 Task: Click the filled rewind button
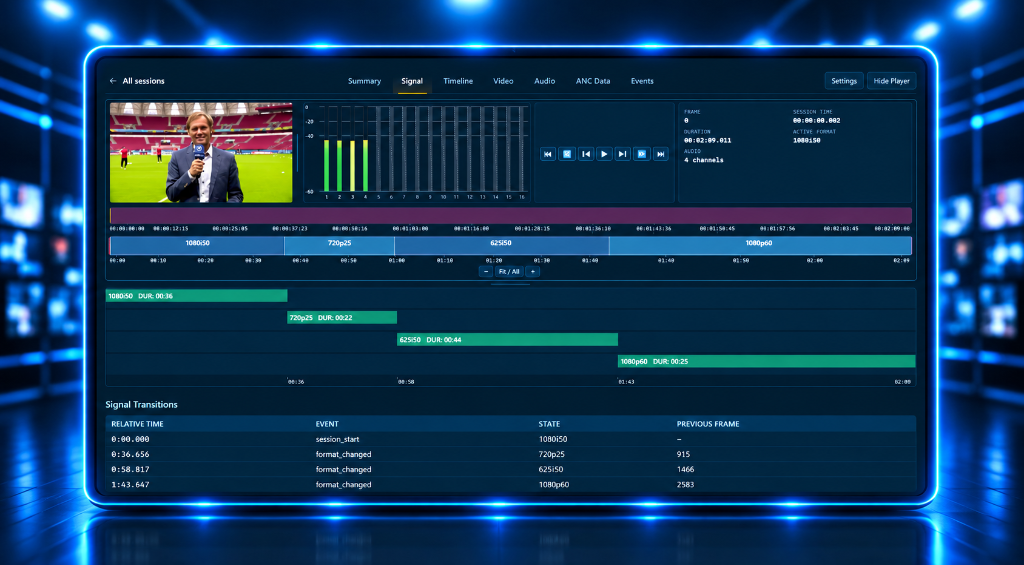[x=567, y=154]
